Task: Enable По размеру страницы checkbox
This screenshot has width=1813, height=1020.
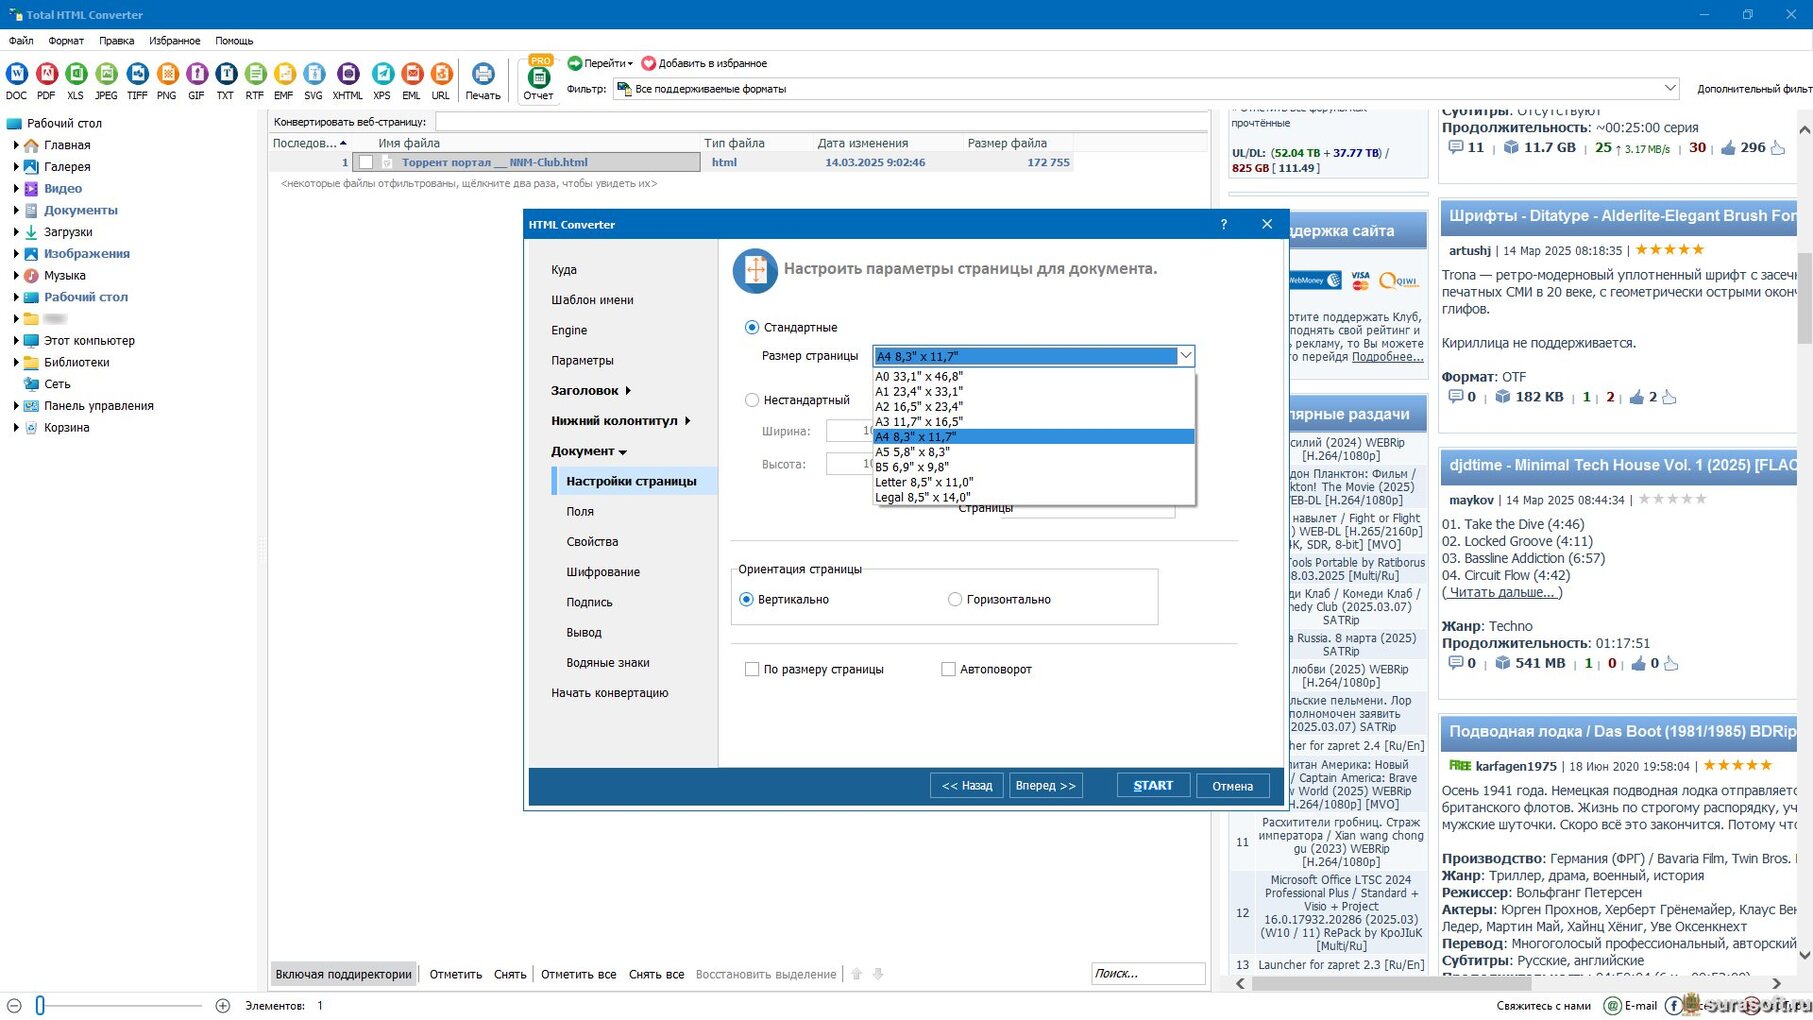Action: tap(752, 669)
